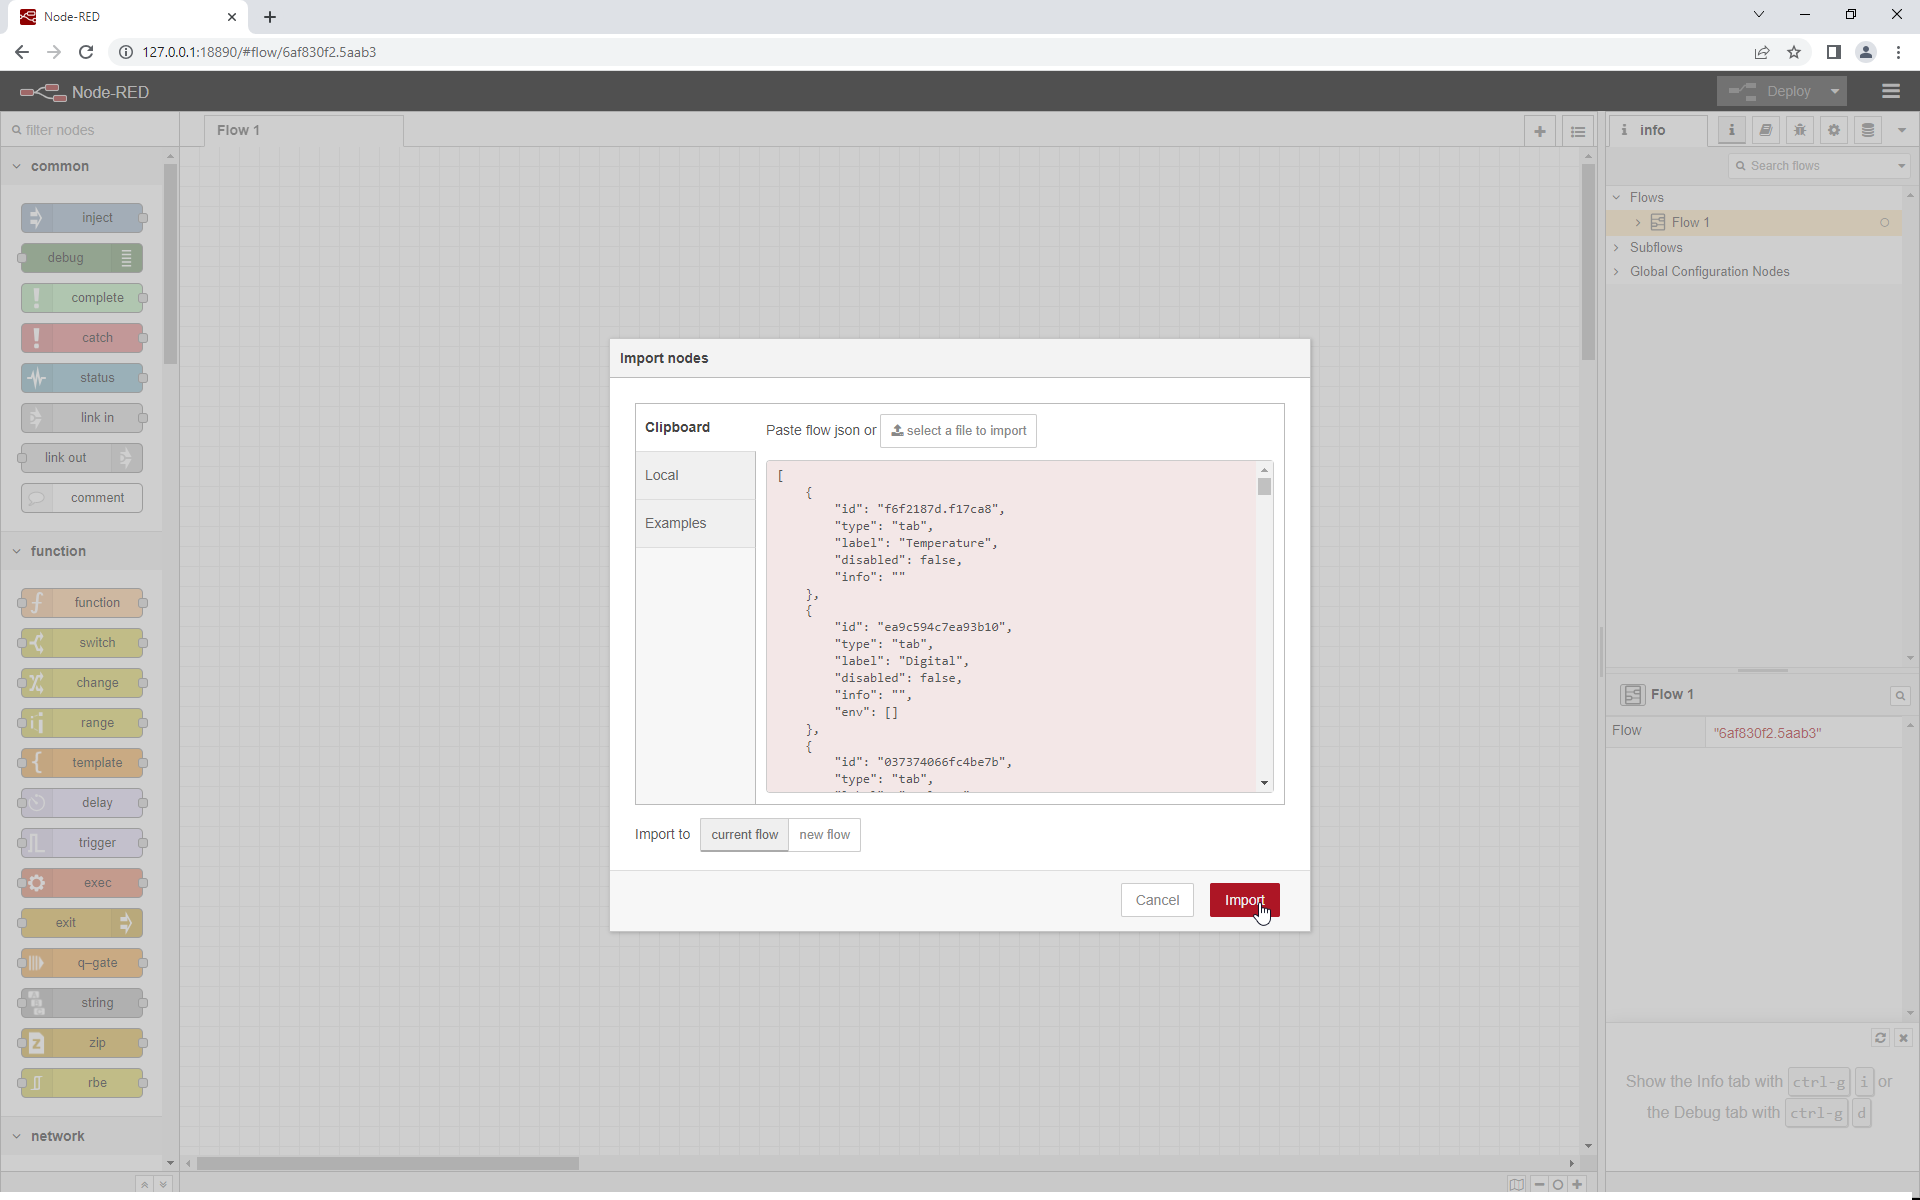Open a new browser tab
Viewport: 1920px width, 1200px height.
[x=270, y=17]
